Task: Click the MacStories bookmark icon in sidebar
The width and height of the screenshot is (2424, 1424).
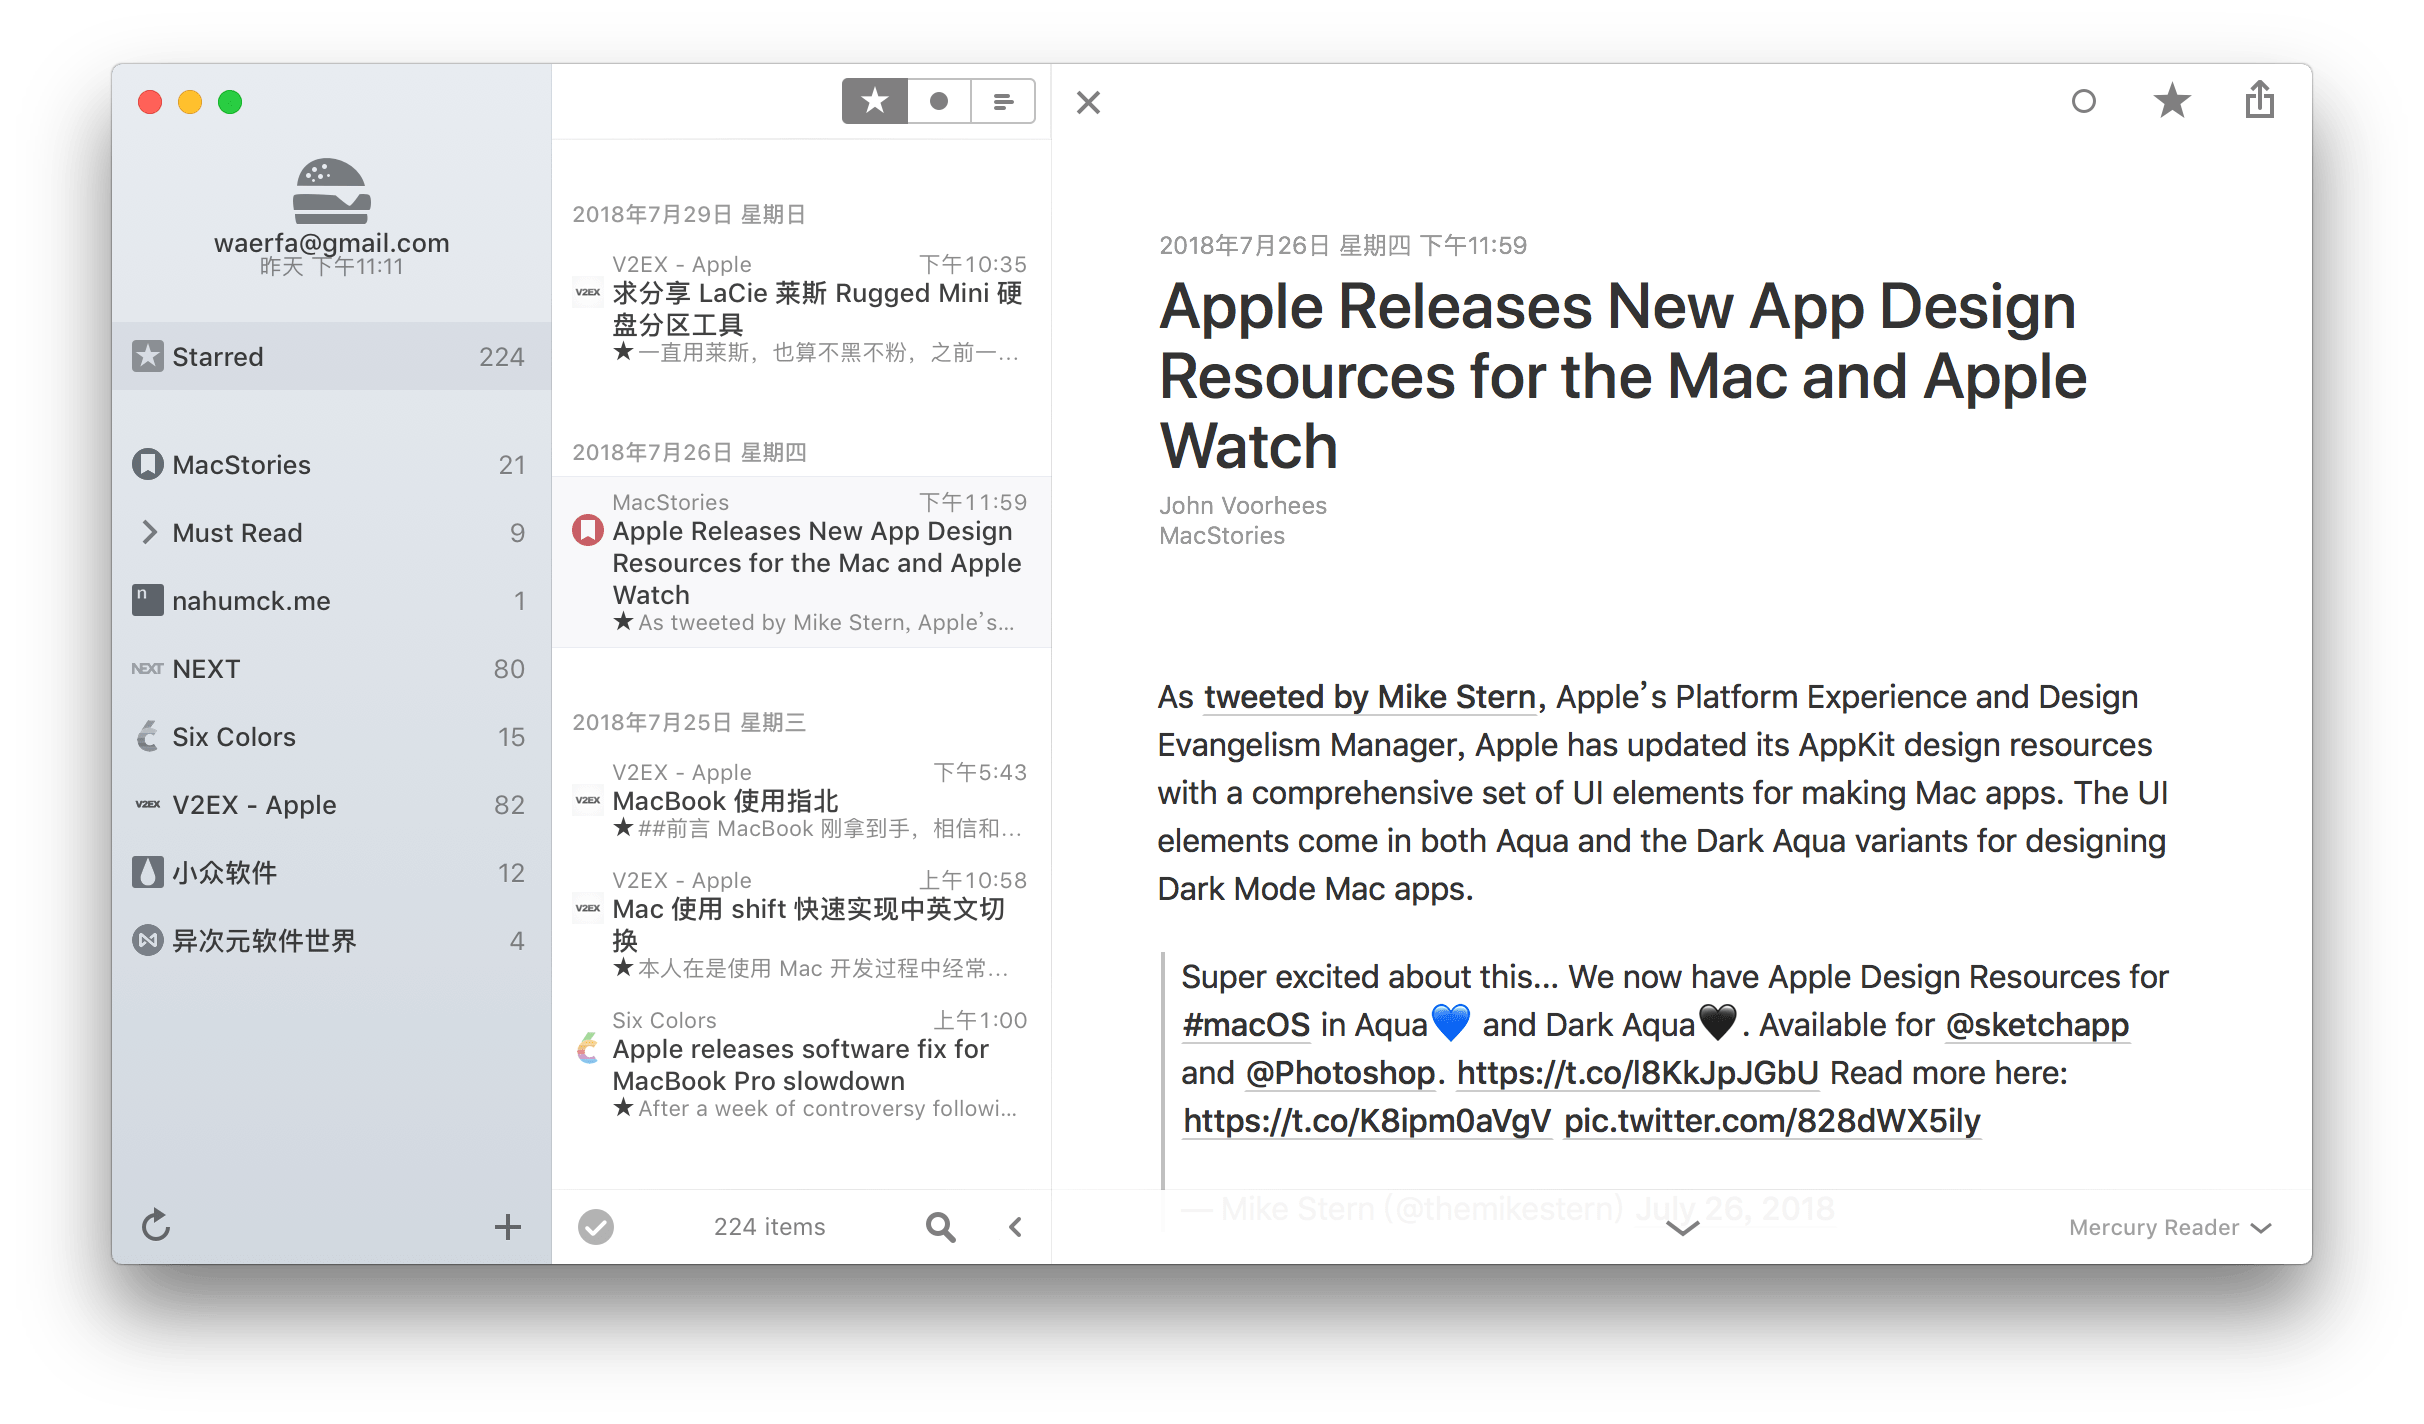Action: (148, 464)
